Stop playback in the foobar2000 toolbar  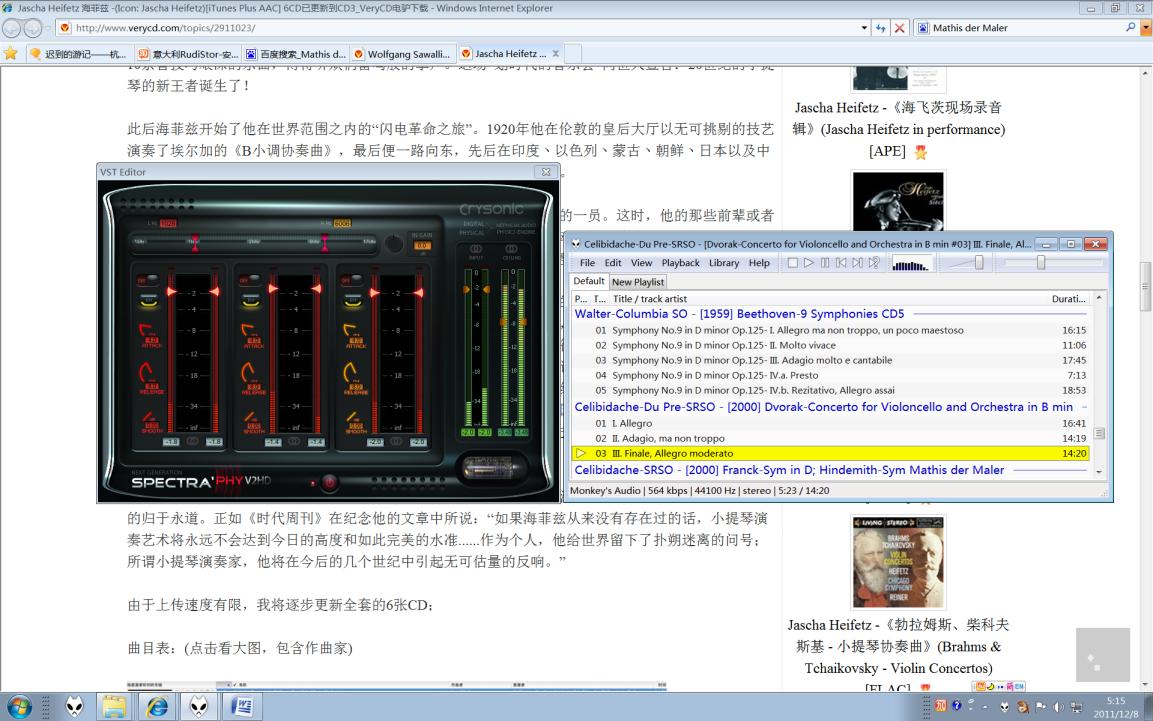[793, 262]
